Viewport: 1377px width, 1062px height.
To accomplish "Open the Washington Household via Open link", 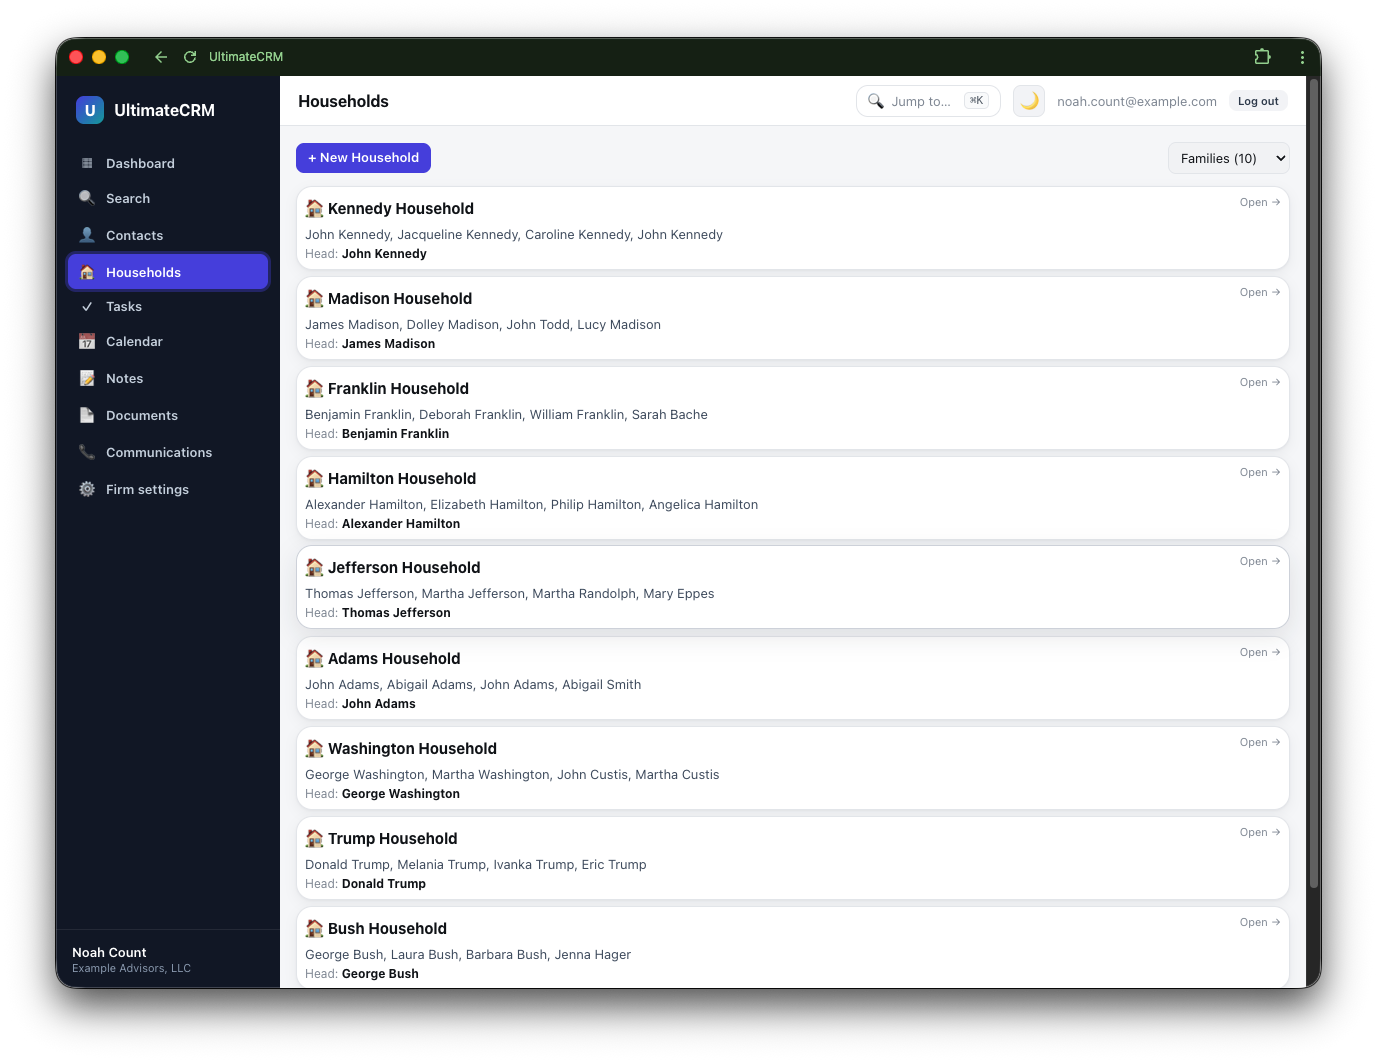I will pos(1260,742).
